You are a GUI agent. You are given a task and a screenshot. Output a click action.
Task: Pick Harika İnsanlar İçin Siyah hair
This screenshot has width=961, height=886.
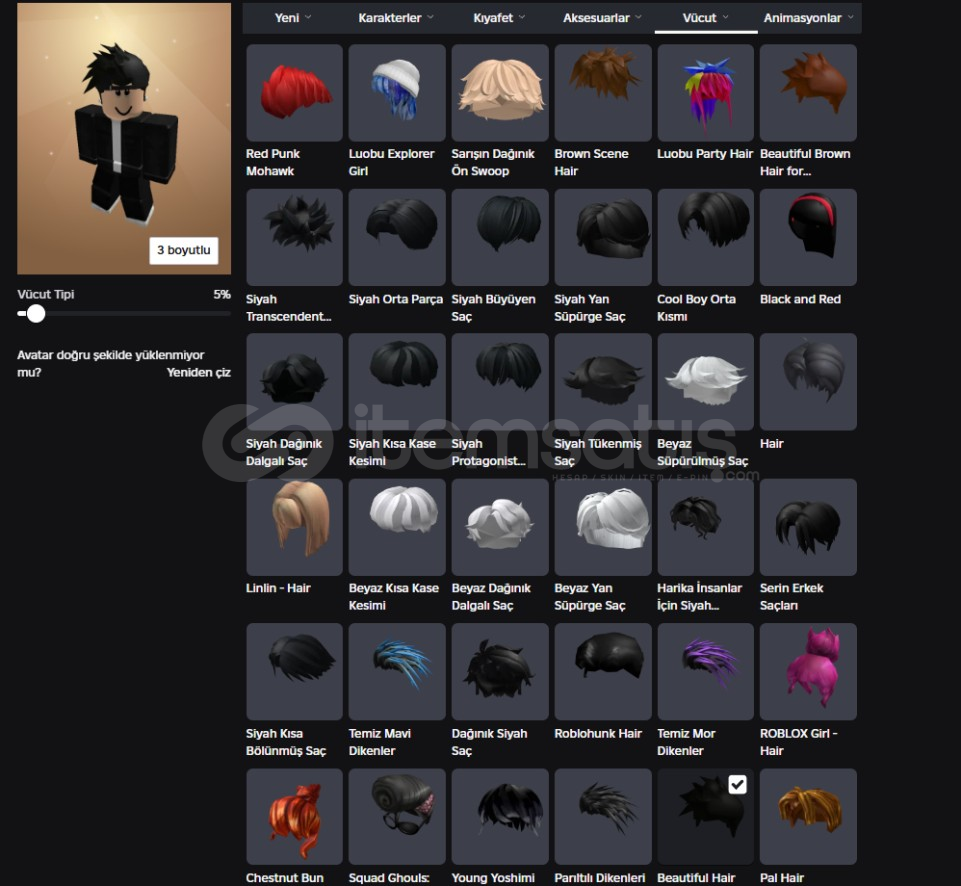(705, 527)
